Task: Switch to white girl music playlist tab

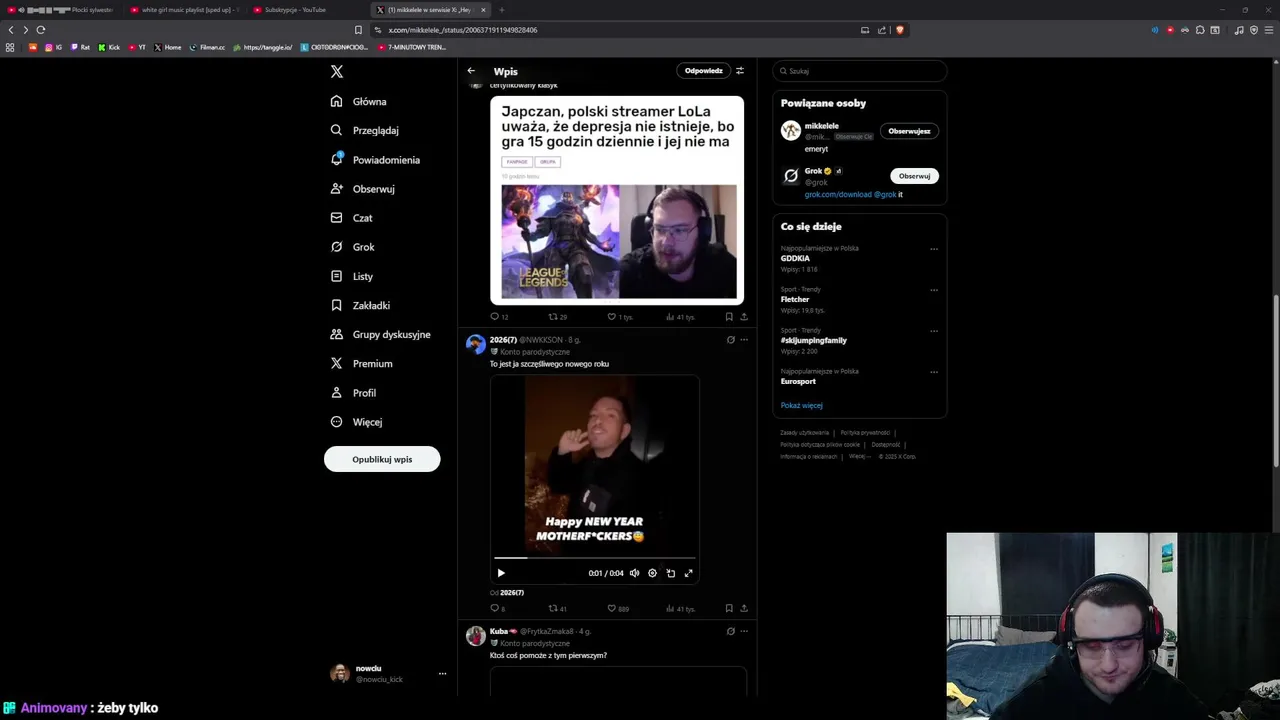Action: 186,10
